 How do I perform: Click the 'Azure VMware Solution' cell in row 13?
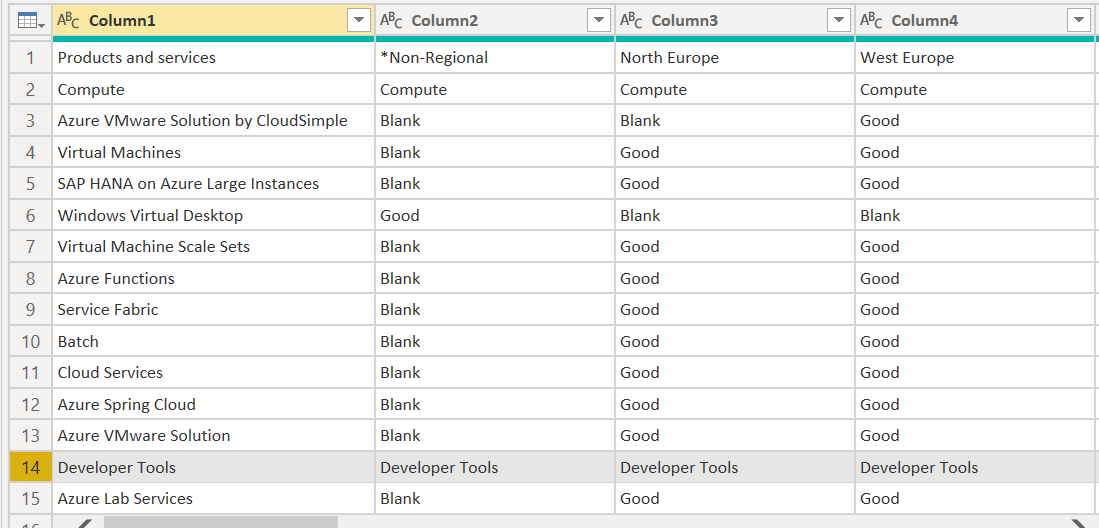click(x=214, y=435)
